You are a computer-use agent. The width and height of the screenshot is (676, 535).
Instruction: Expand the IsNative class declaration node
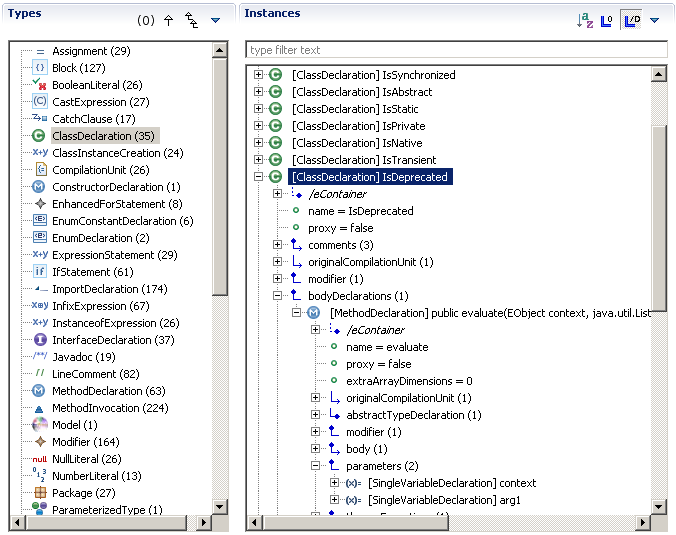[x=258, y=143]
